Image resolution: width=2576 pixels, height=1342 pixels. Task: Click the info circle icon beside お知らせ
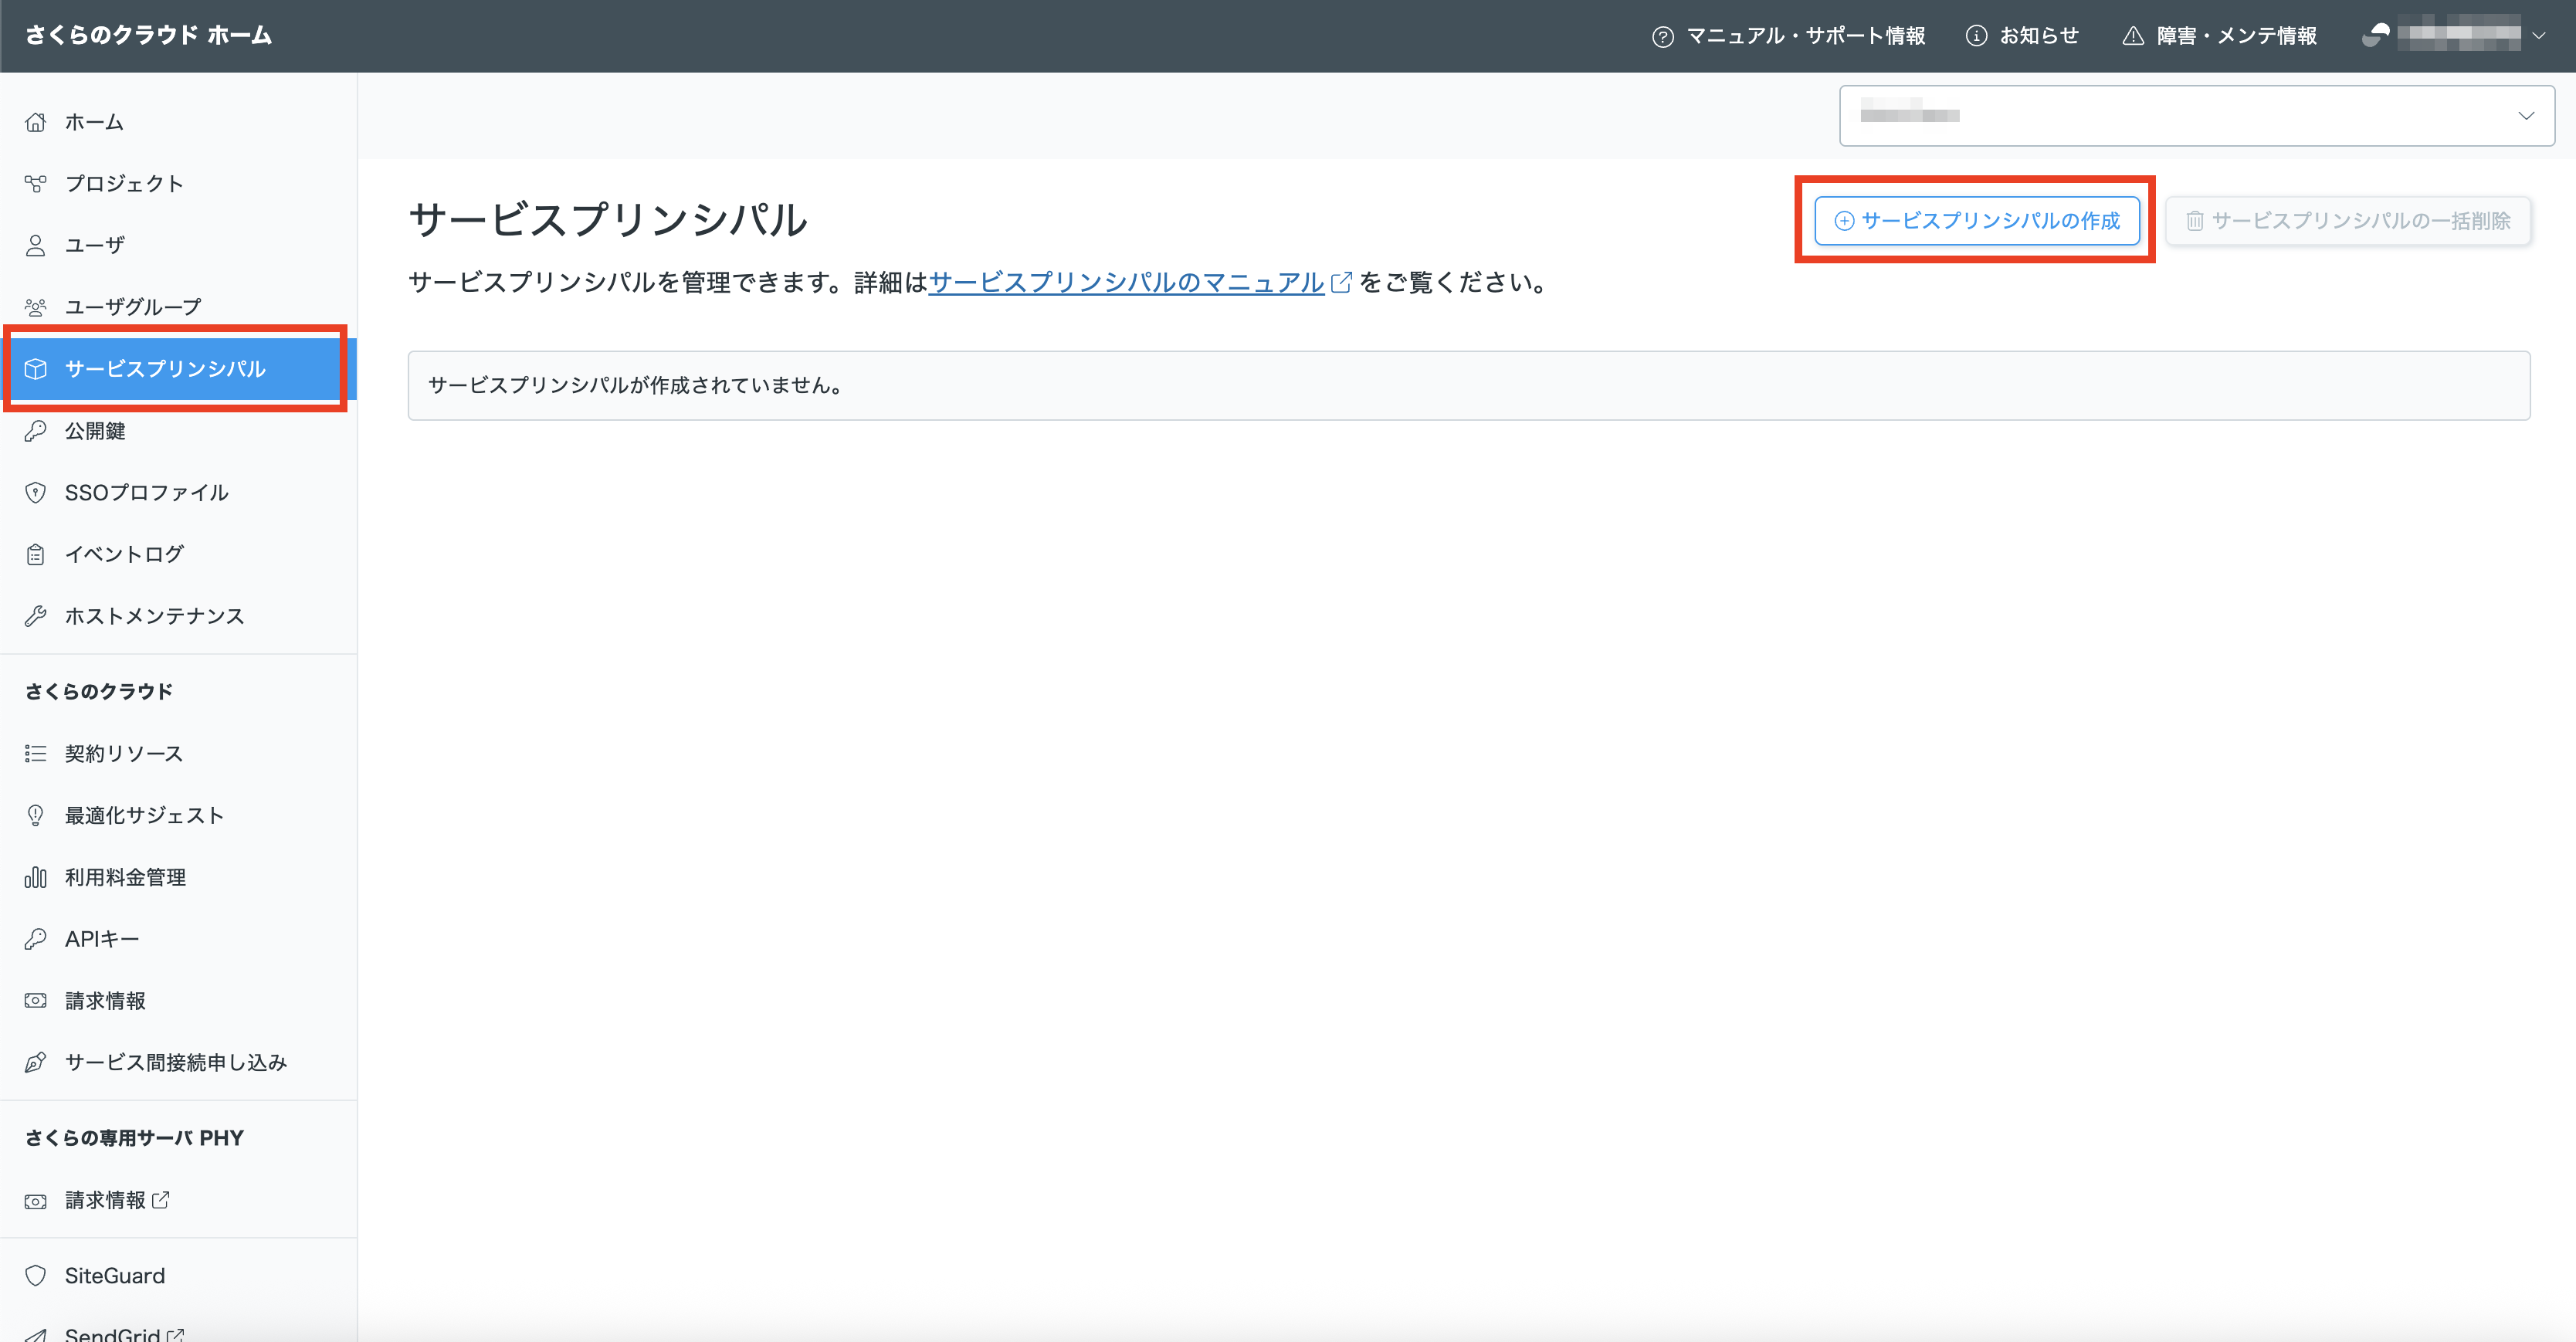[1976, 36]
